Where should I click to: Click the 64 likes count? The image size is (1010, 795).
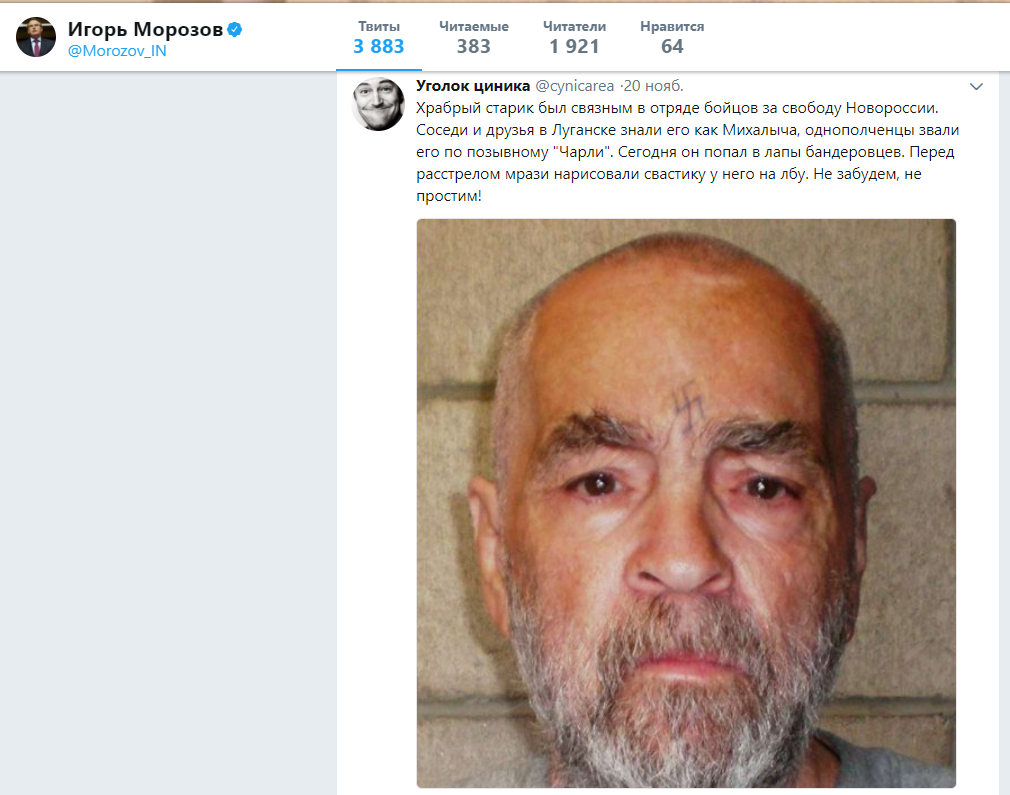(x=674, y=46)
